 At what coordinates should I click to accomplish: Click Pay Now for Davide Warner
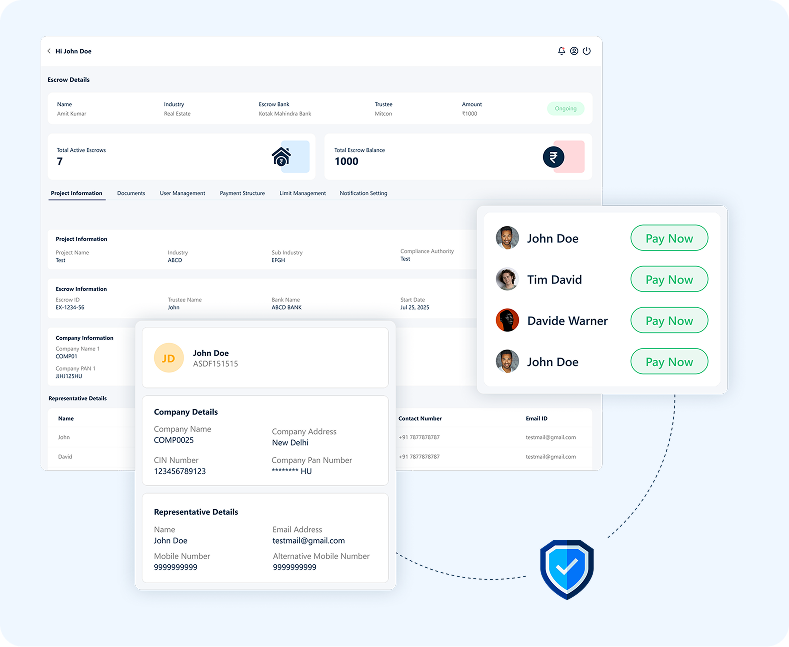[x=669, y=320]
